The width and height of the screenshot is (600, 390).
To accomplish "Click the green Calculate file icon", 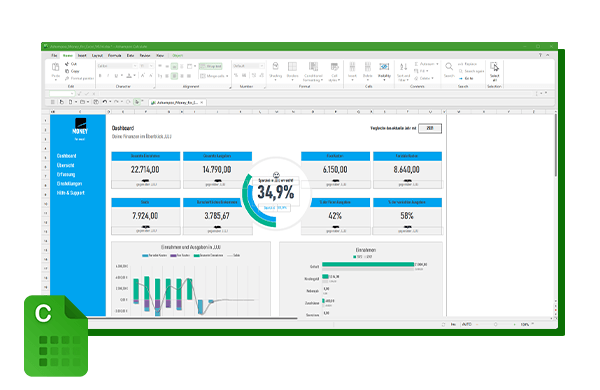I will 56,336.
